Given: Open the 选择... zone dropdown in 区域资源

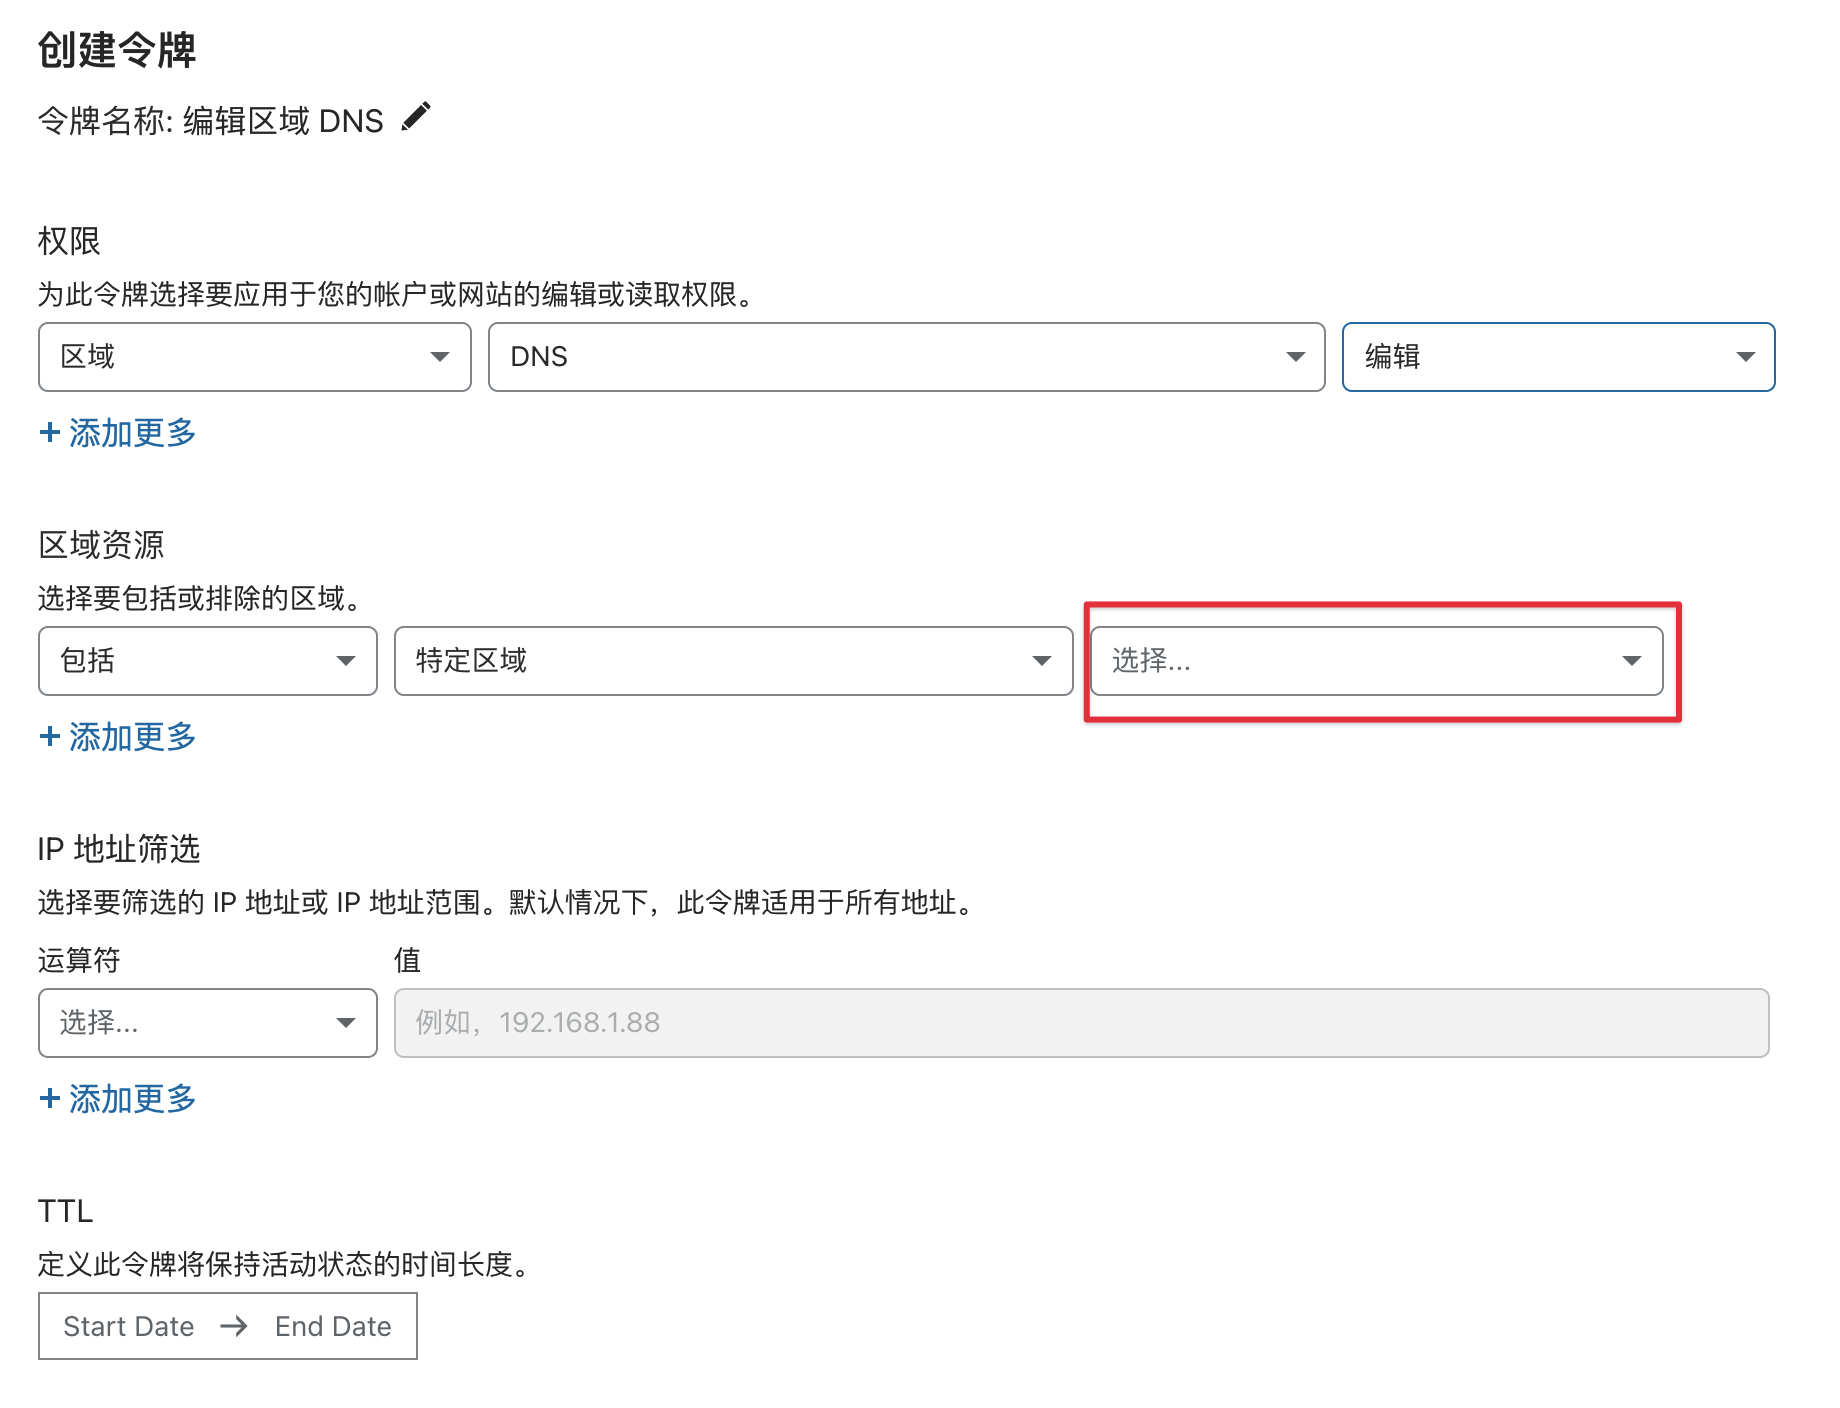Looking at the screenshot, I should tap(1375, 661).
